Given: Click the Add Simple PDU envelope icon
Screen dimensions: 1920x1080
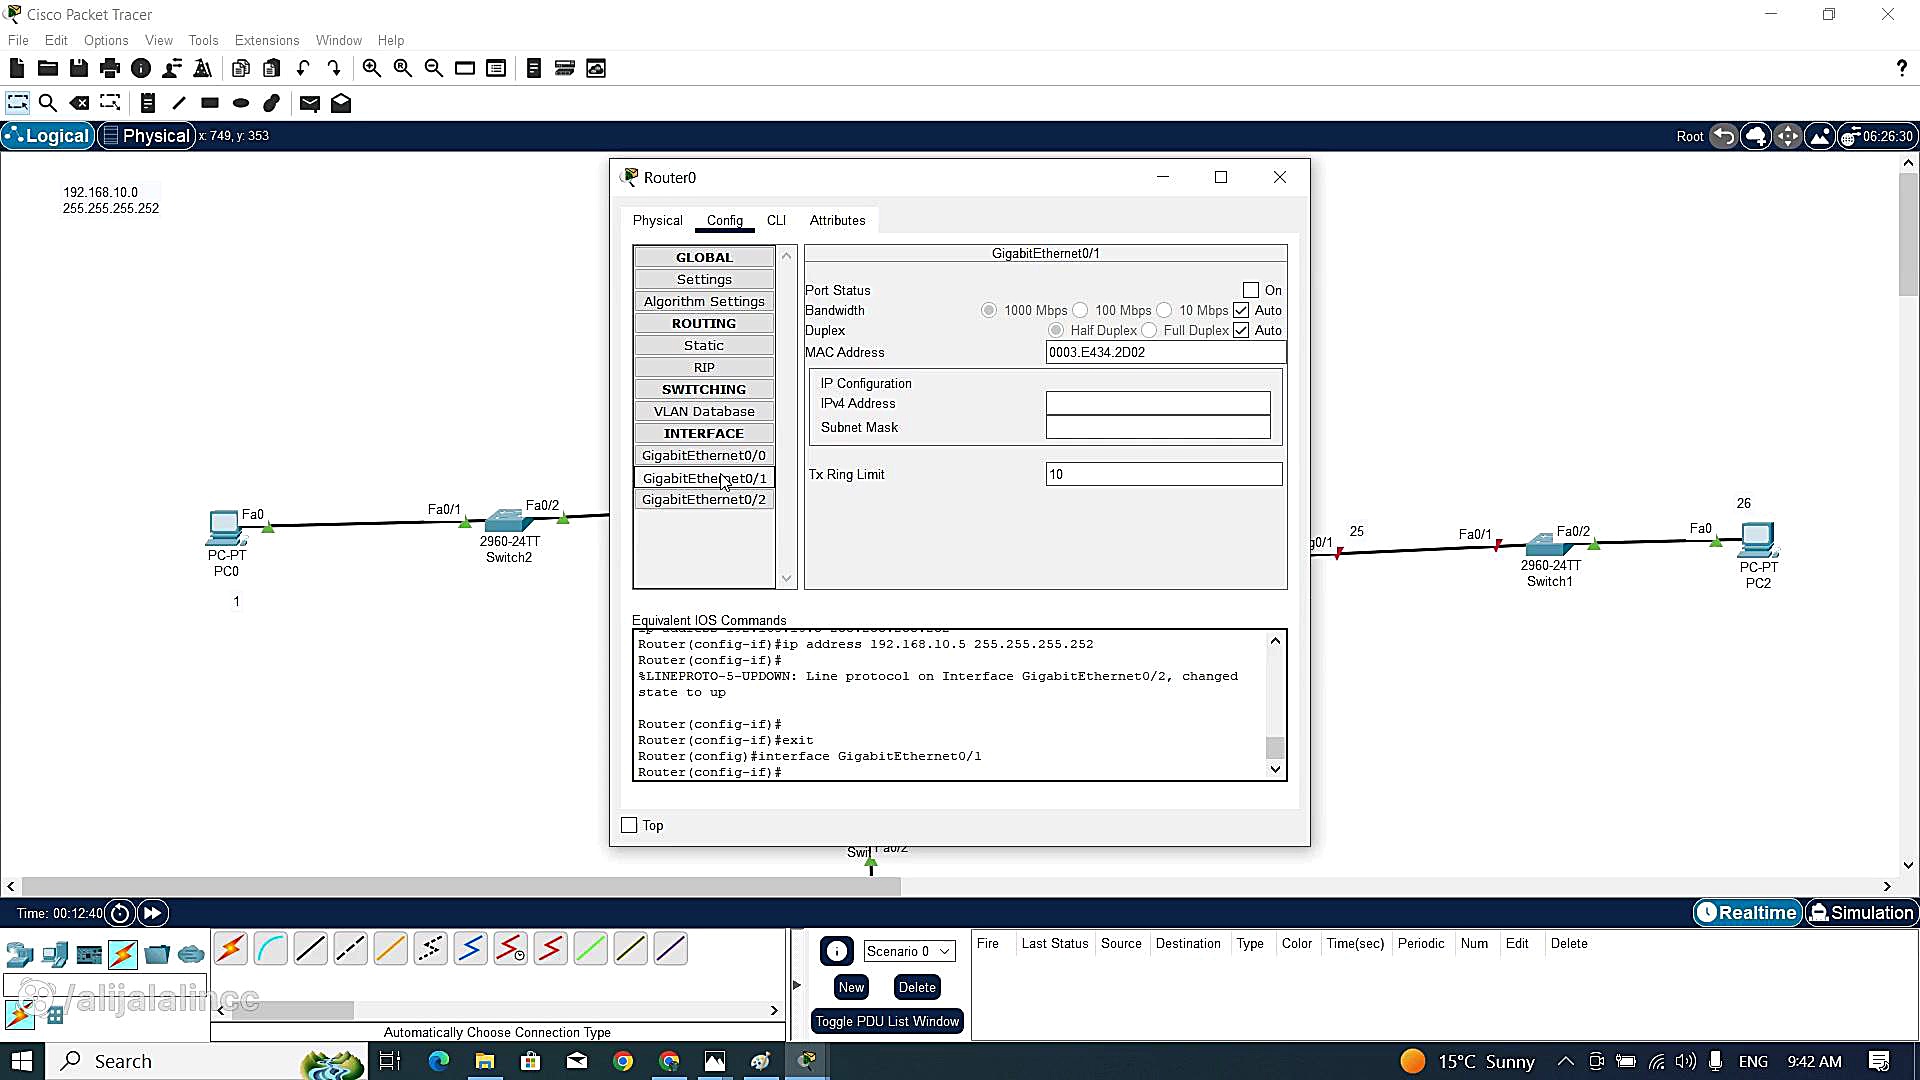Looking at the screenshot, I should (x=309, y=103).
